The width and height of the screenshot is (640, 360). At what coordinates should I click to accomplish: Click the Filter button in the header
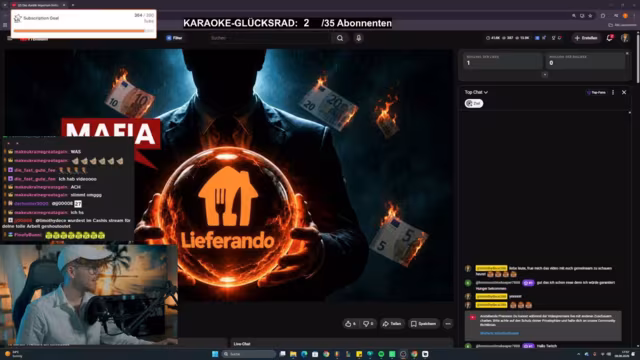[174, 38]
